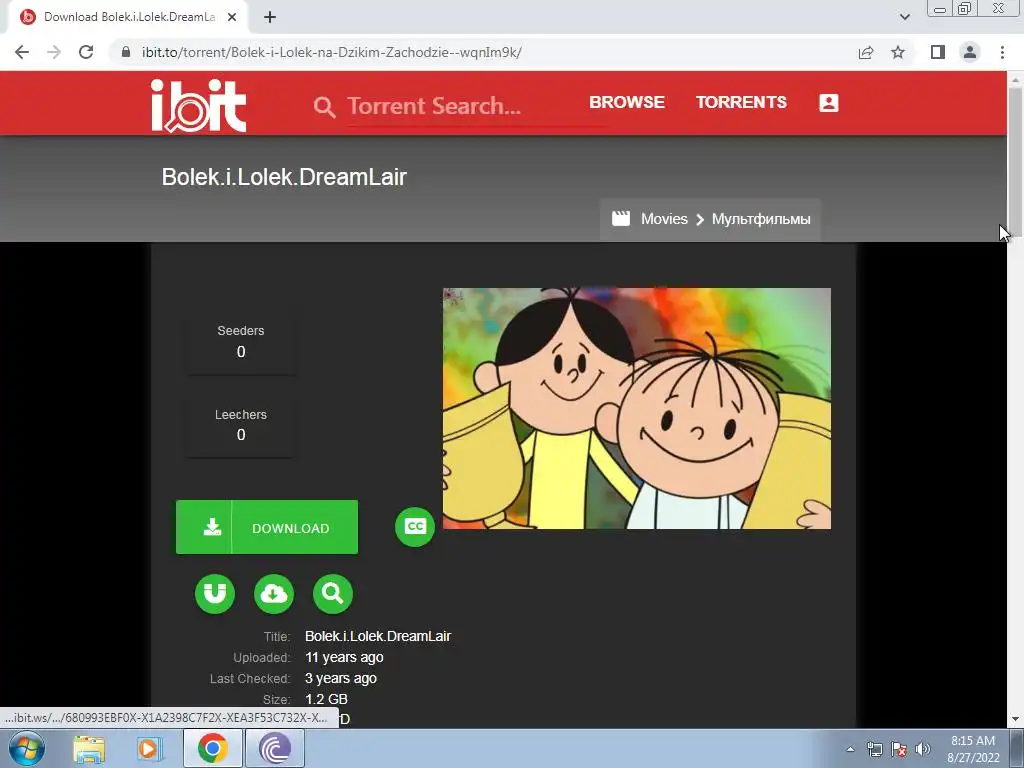This screenshot has width=1024, height=768.
Task: Click the '11 years ago' uploaded value
Action: point(344,657)
